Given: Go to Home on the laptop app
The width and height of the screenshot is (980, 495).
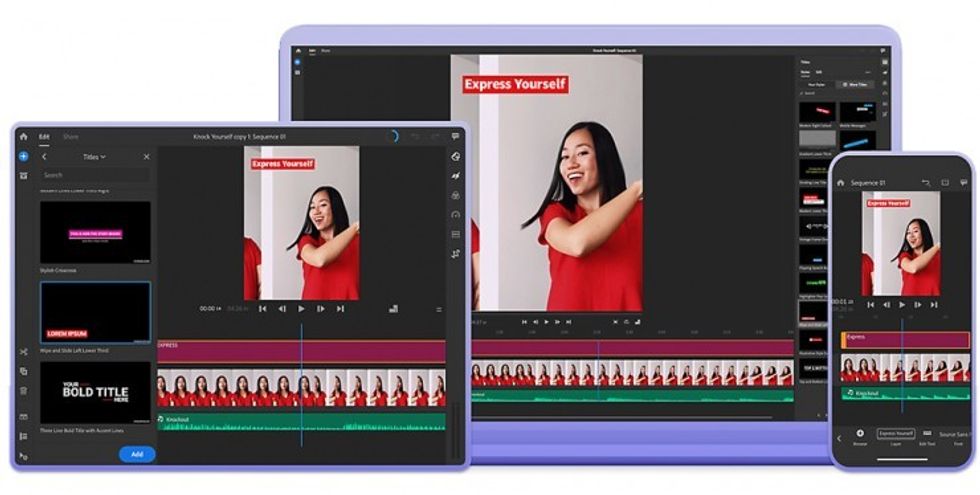Looking at the screenshot, I should (x=298, y=51).
